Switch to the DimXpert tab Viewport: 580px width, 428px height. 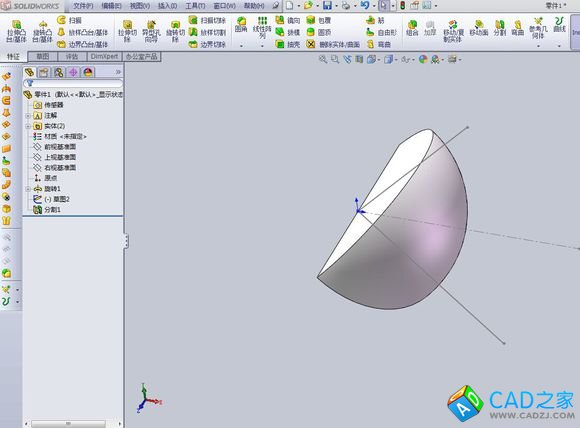click(x=104, y=57)
